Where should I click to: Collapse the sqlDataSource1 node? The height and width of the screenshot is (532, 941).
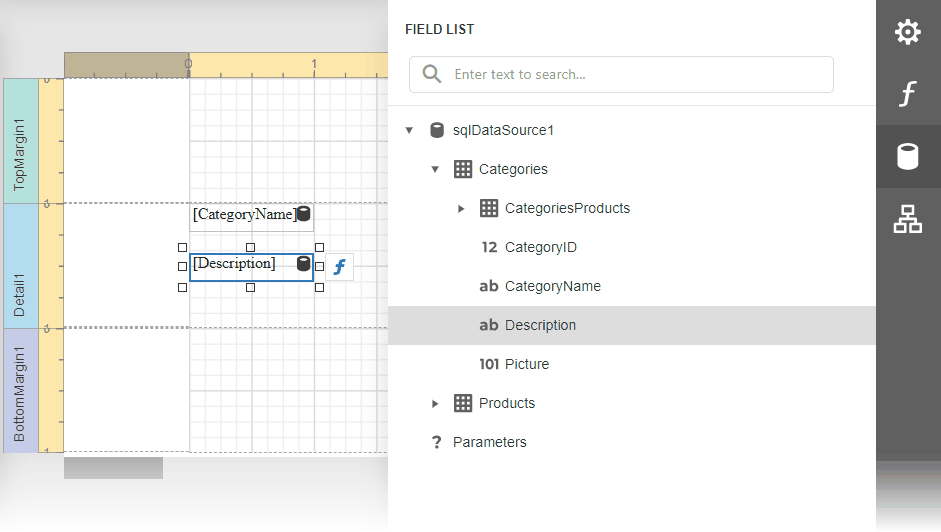(x=409, y=131)
